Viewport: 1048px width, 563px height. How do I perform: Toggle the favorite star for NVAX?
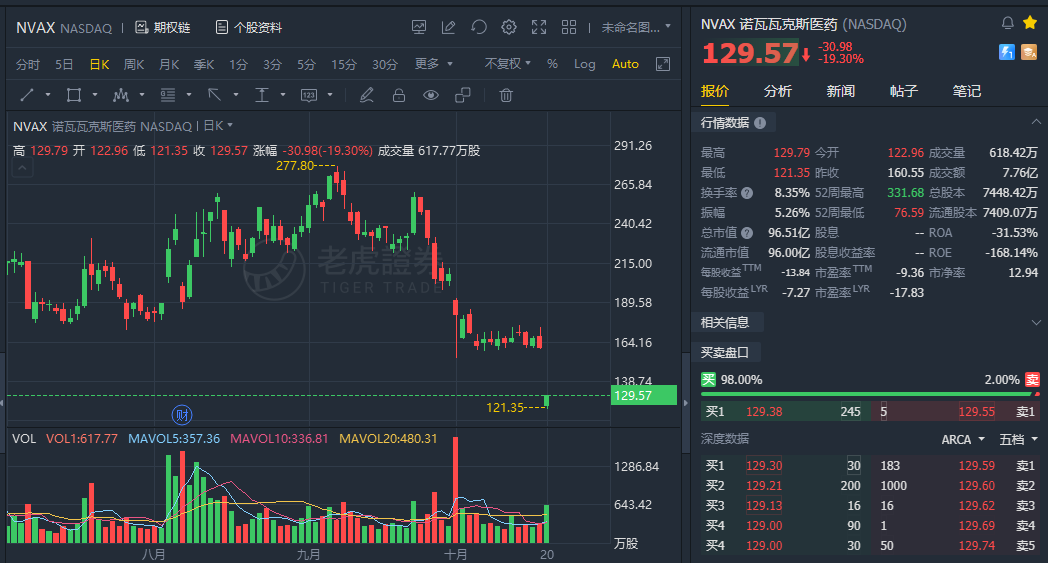(x=1030, y=23)
